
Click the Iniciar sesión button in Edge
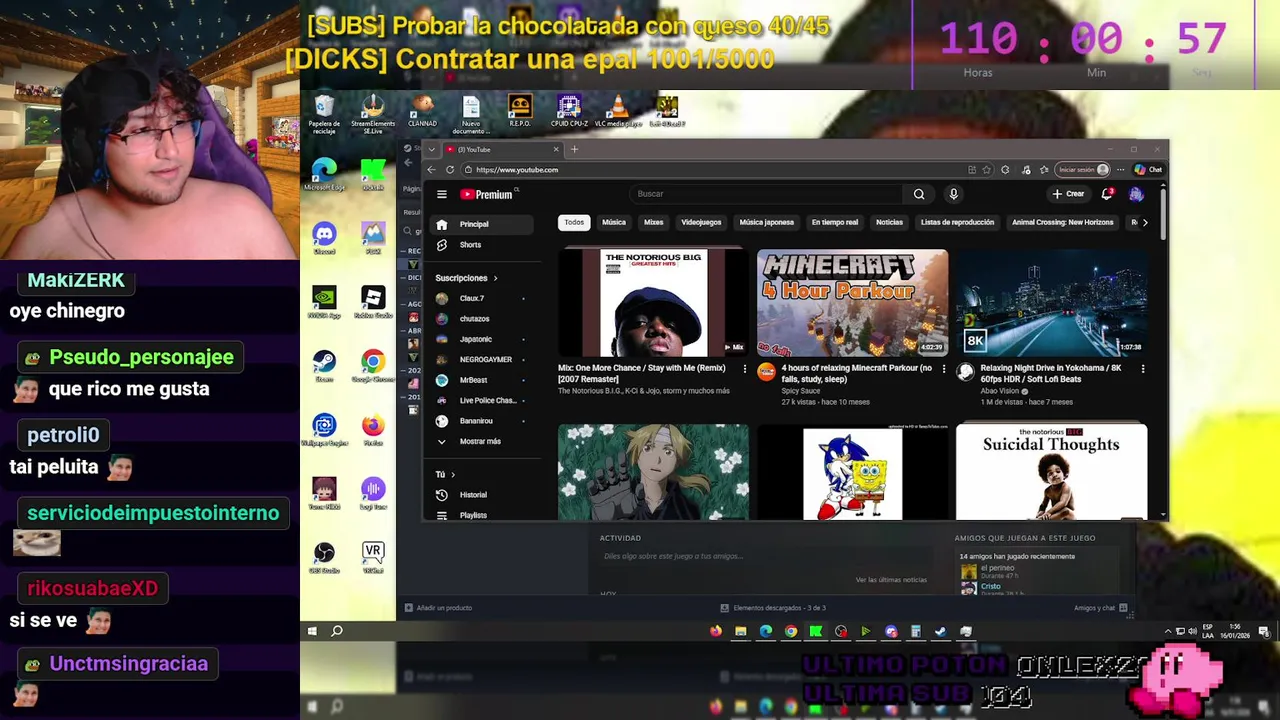pos(1084,170)
